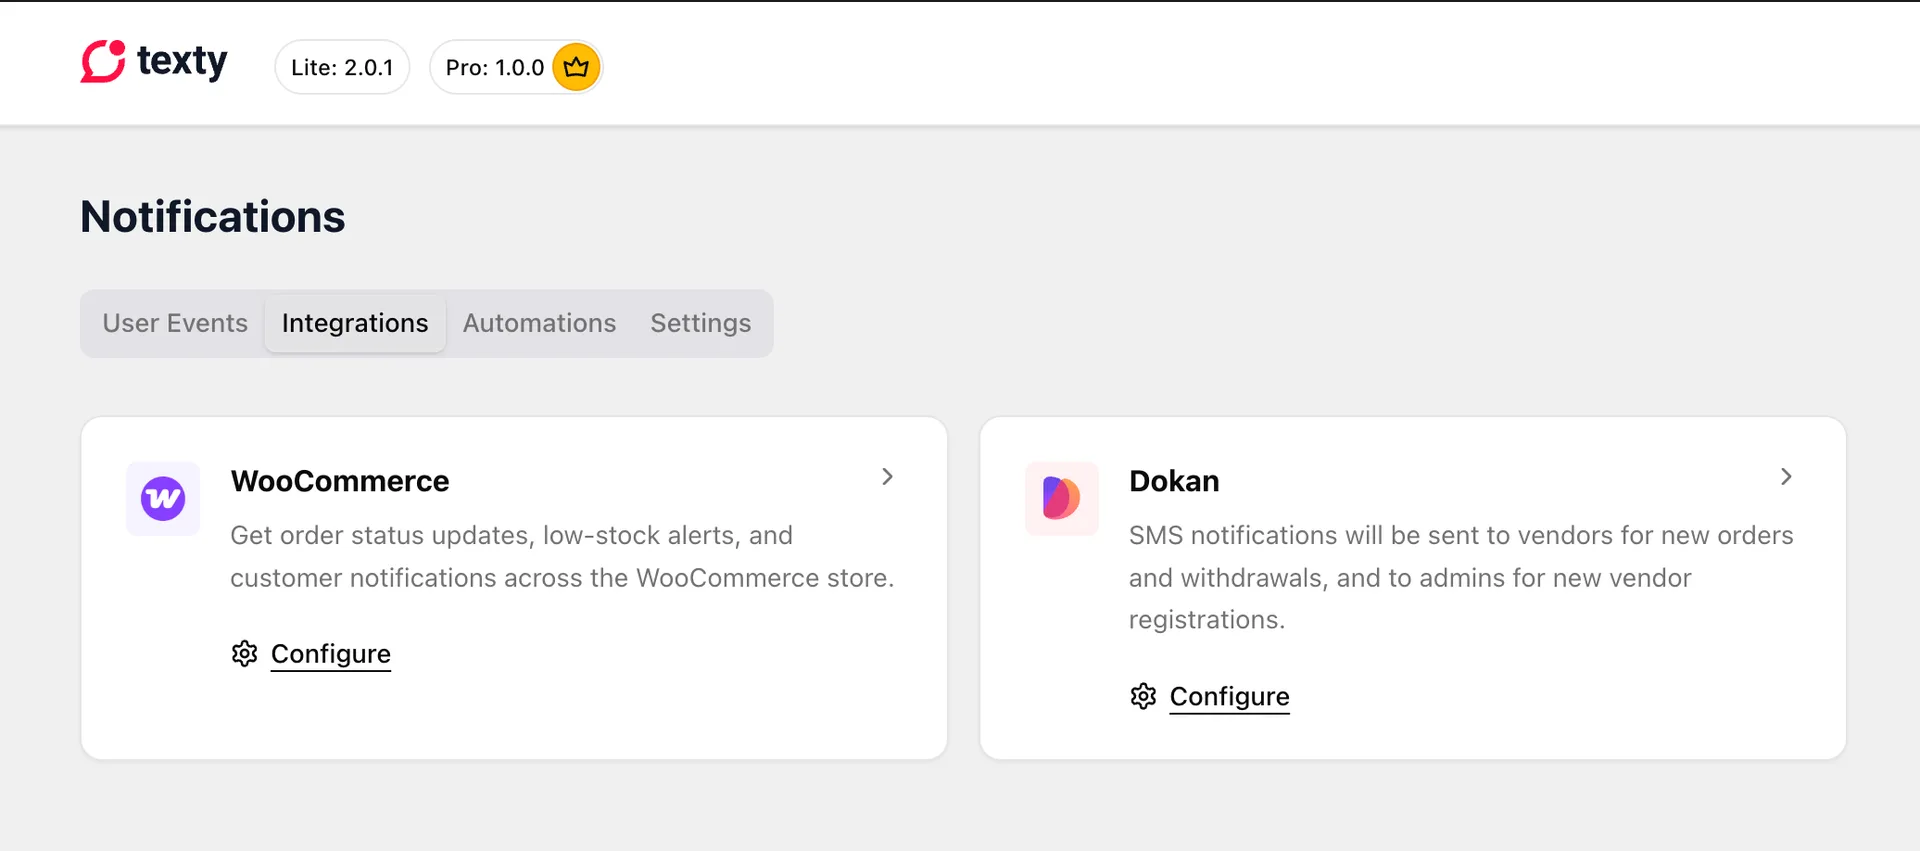This screenshot has height=851, width=1920.
Task: Click the WooCommerce card title
Action: [340, 481]
